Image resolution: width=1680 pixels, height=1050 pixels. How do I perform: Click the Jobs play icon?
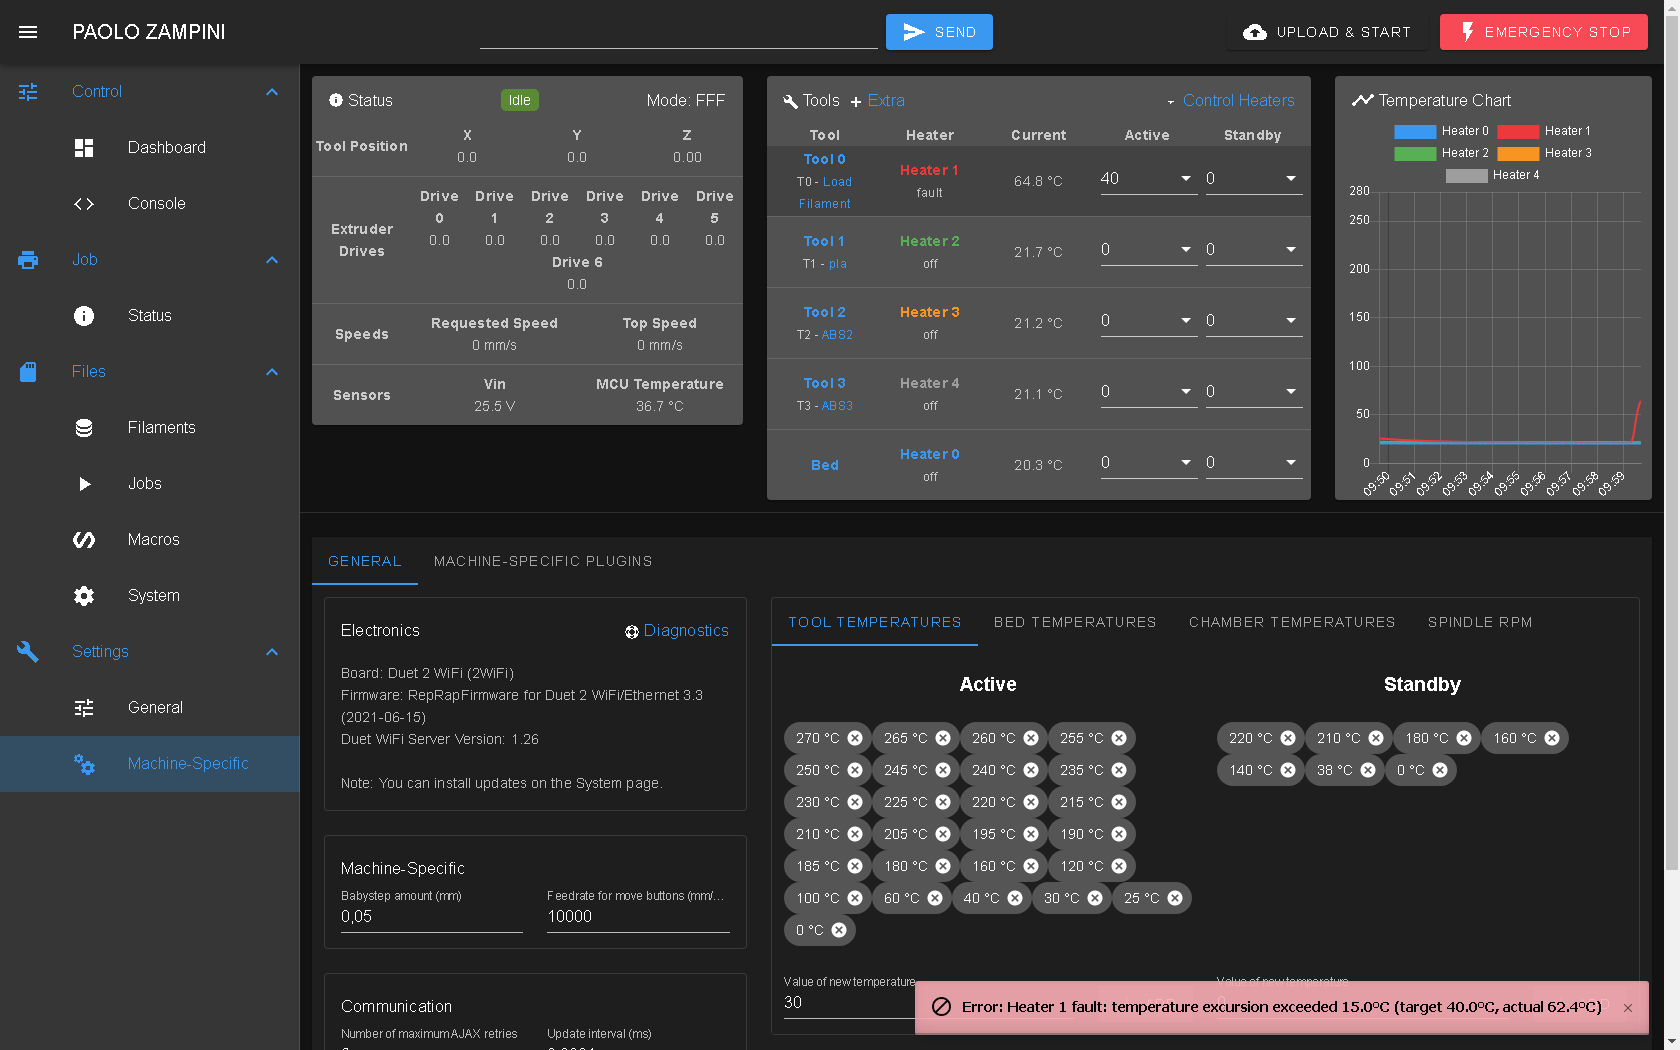pos(84,484)
